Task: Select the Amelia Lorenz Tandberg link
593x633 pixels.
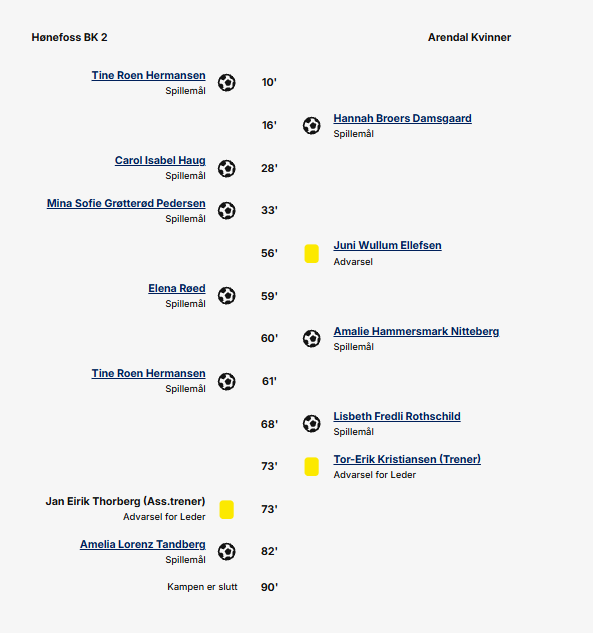Action: pos(142,545)
